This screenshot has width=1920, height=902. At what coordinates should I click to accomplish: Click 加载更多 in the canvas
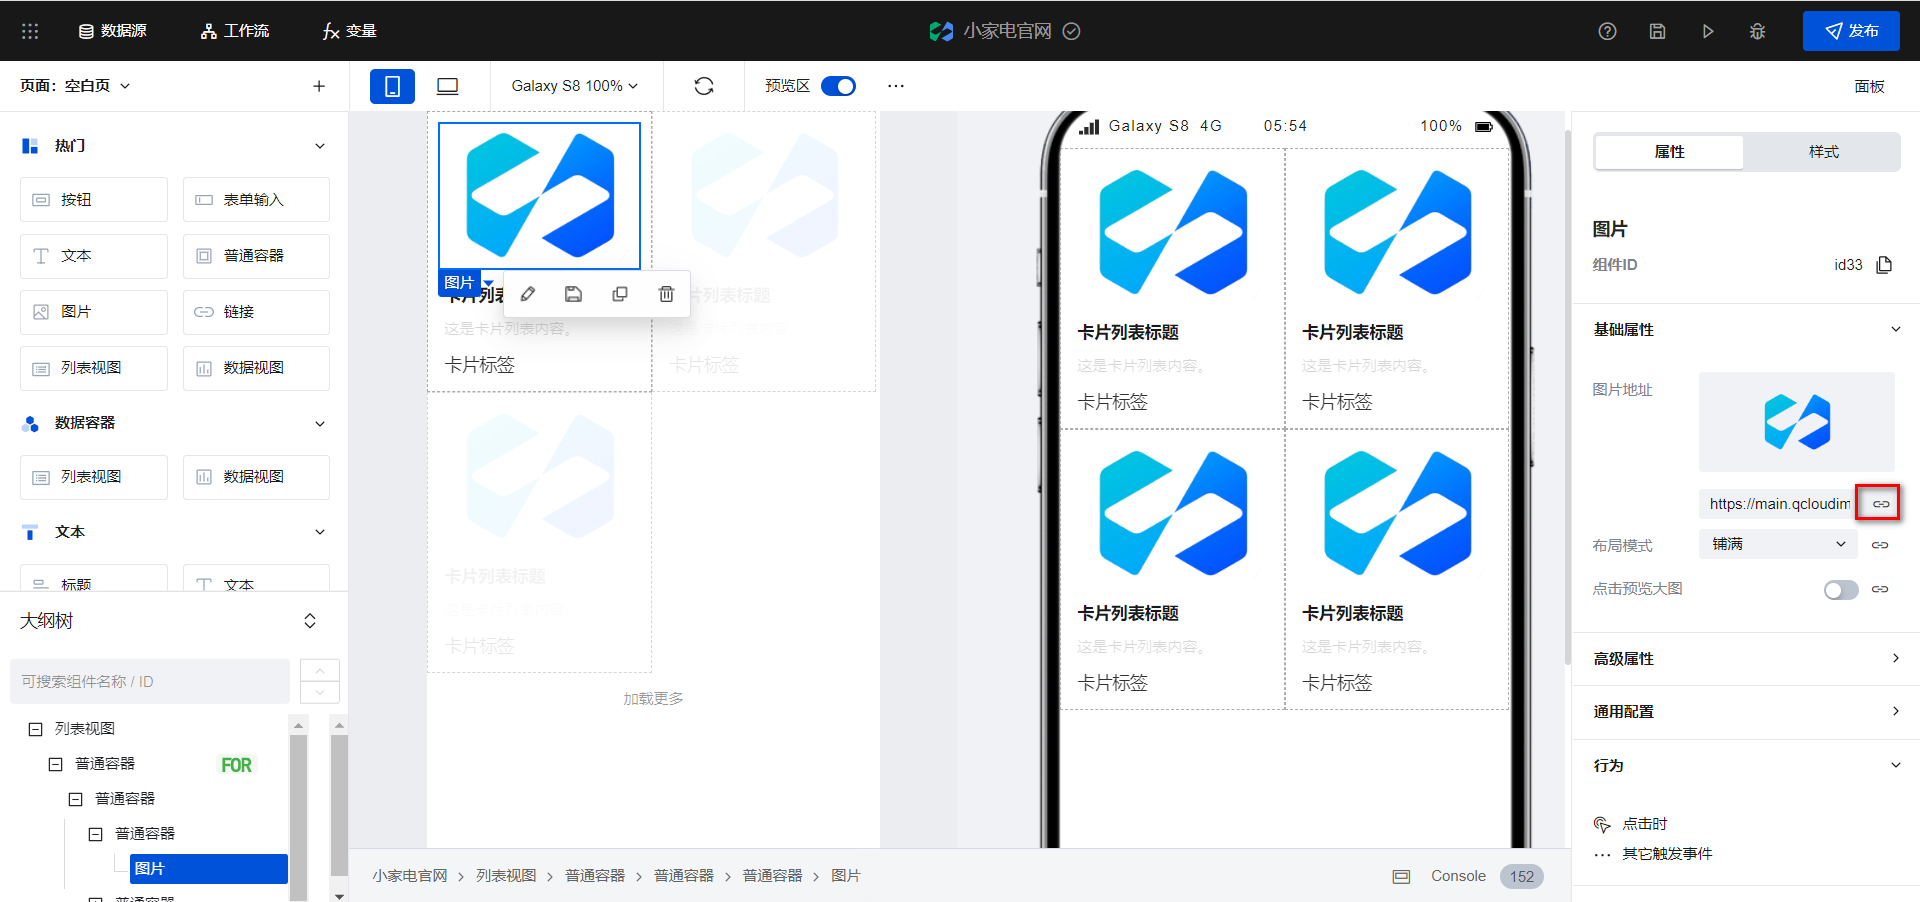652,698
